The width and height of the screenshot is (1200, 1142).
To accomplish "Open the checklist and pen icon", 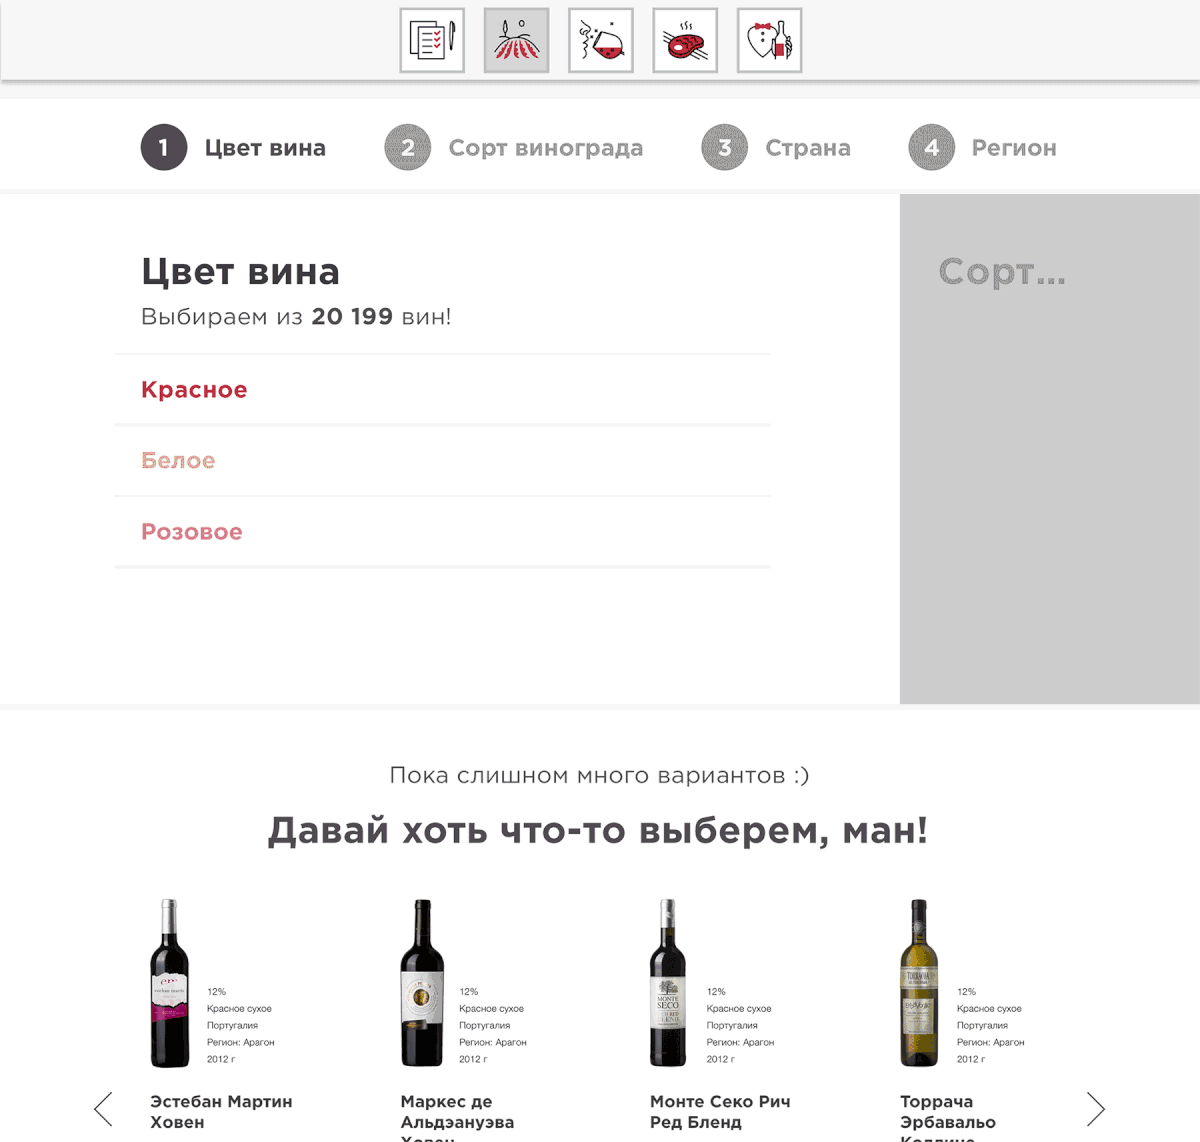I will point(432,40).
